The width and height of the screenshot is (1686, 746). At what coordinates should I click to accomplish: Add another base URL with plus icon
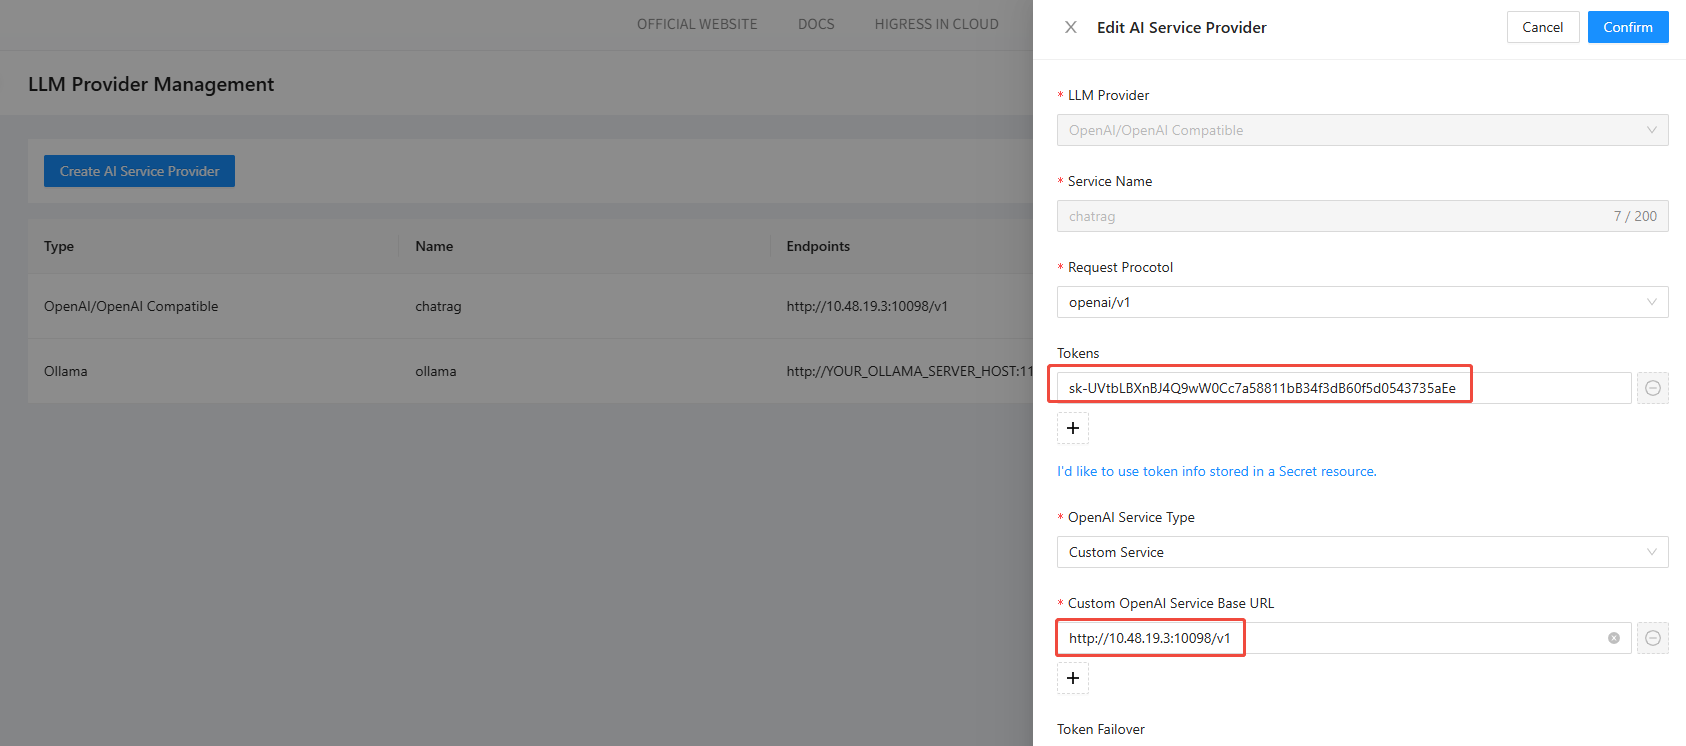click(x=1072, y=678)
